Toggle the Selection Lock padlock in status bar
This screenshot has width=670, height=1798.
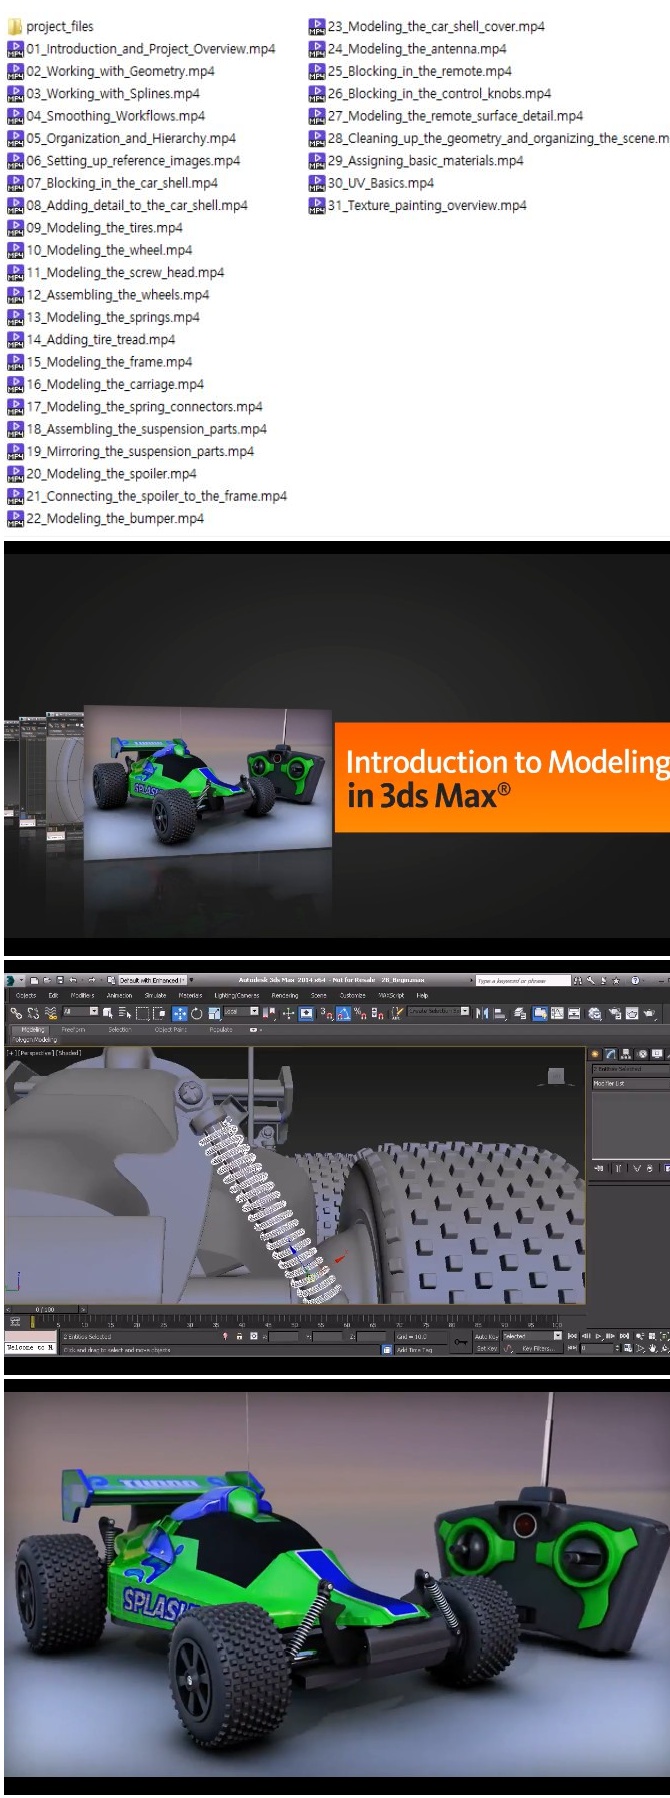point(239,1335)
